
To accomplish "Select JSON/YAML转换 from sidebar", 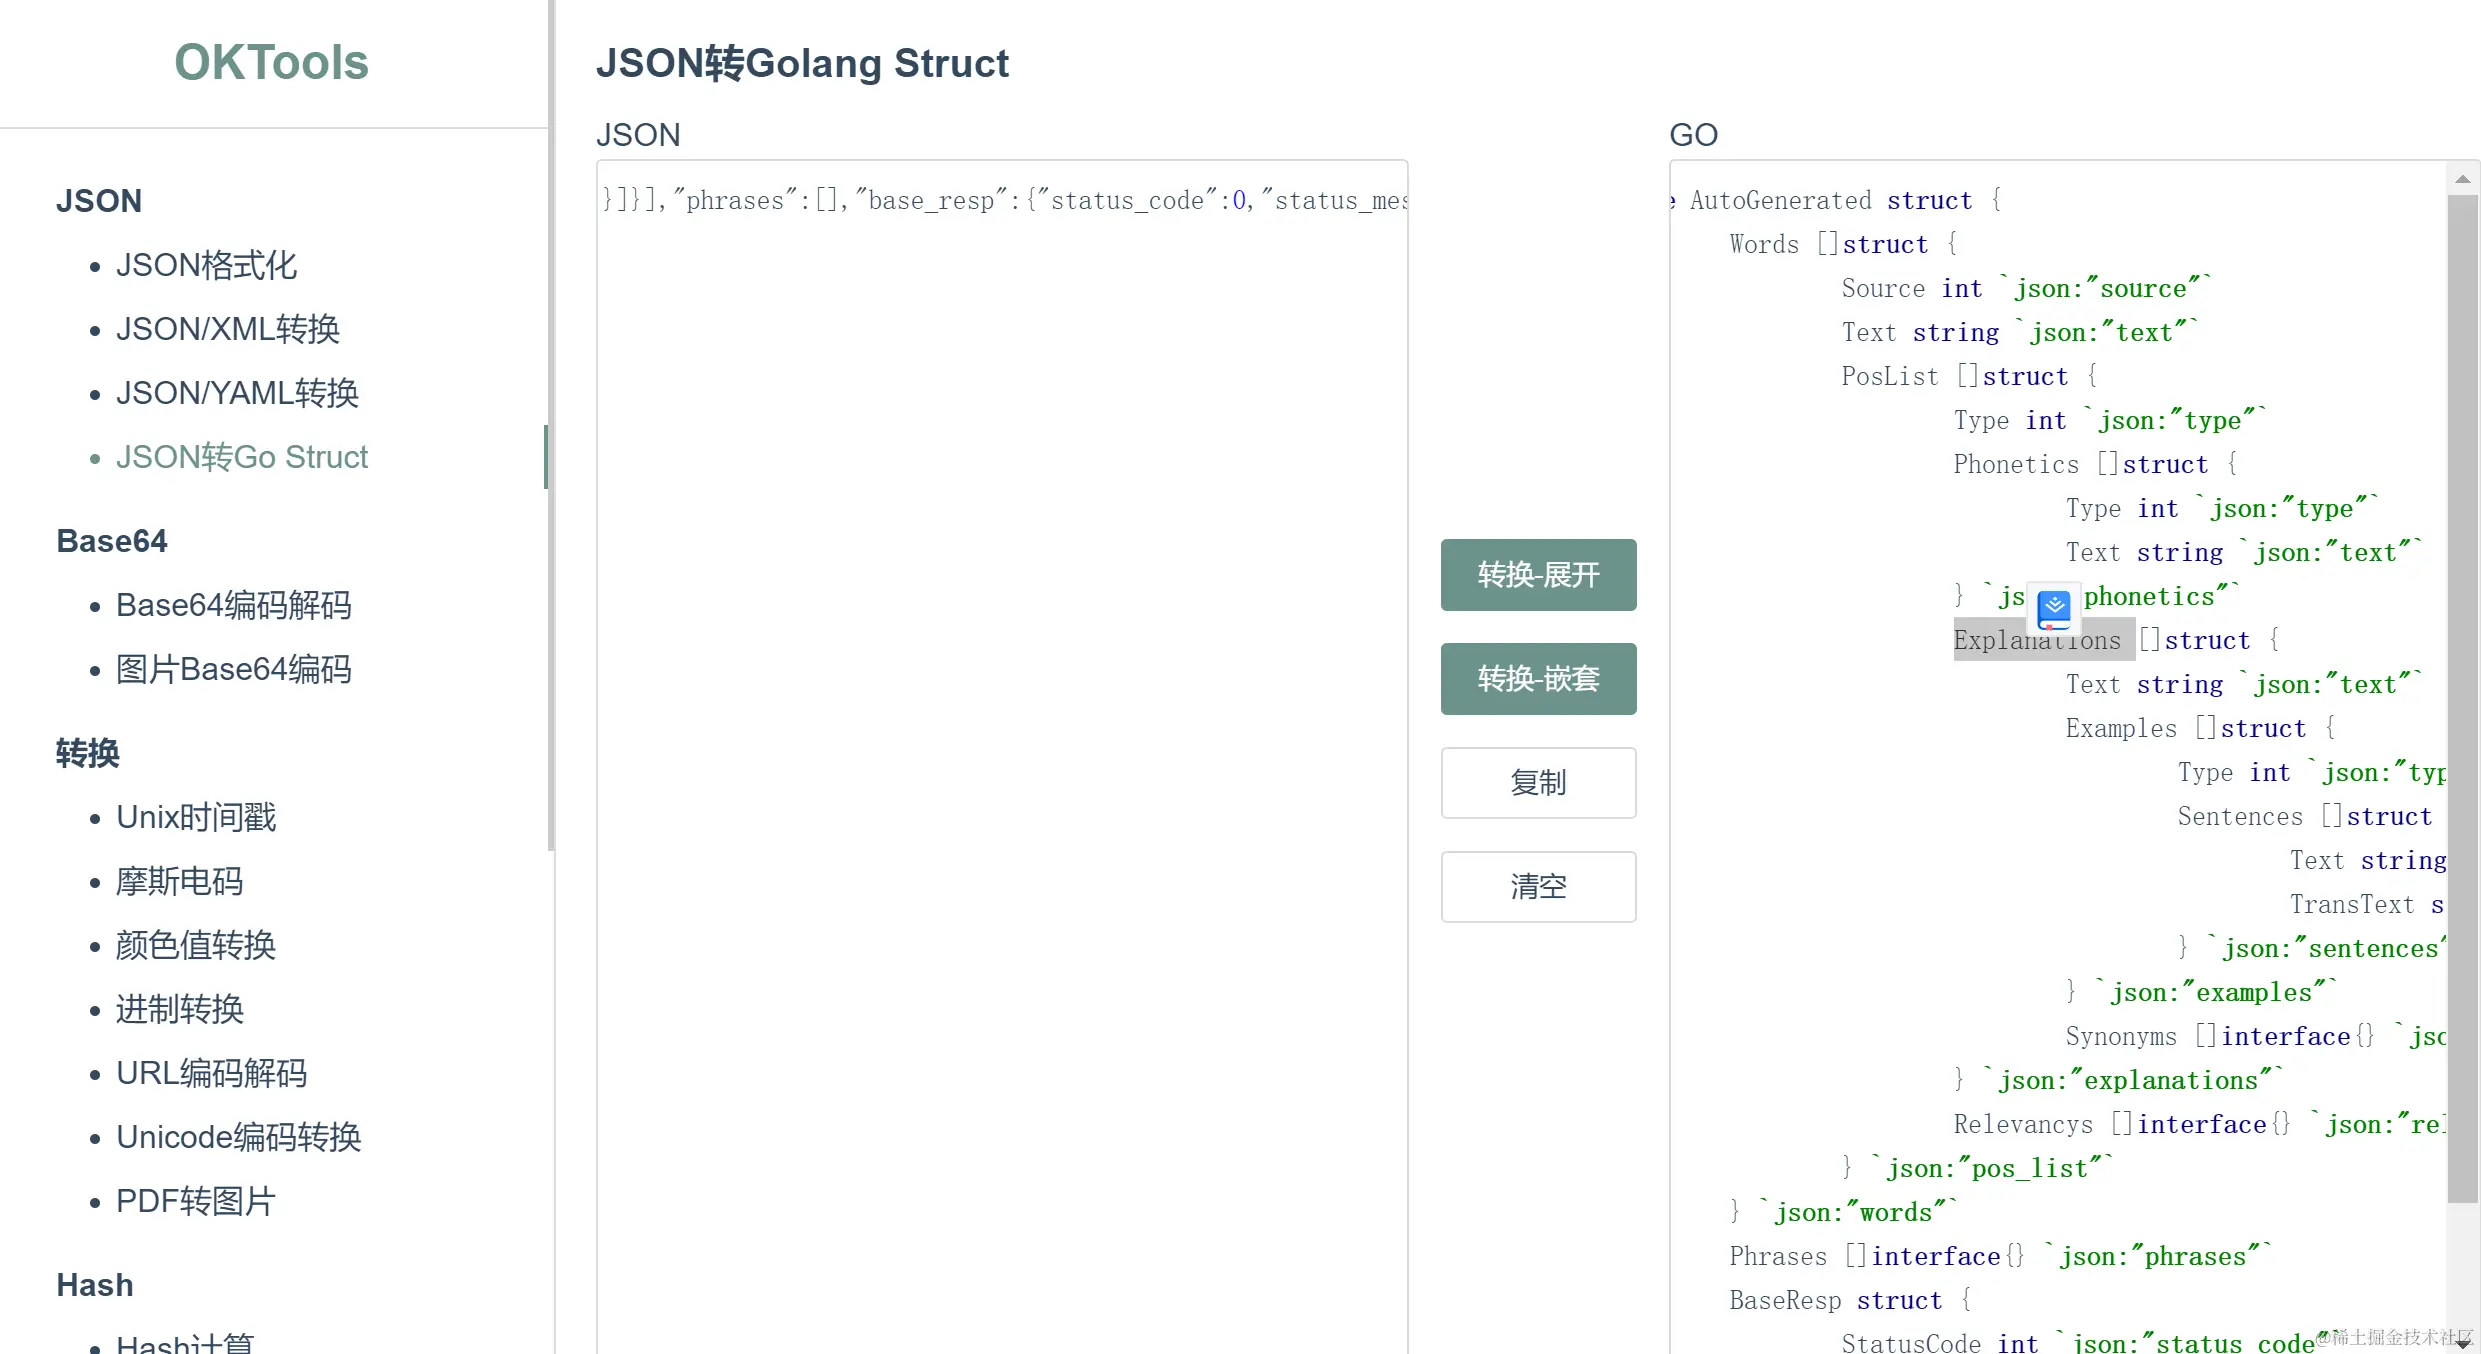I will (x=237, y=393).
